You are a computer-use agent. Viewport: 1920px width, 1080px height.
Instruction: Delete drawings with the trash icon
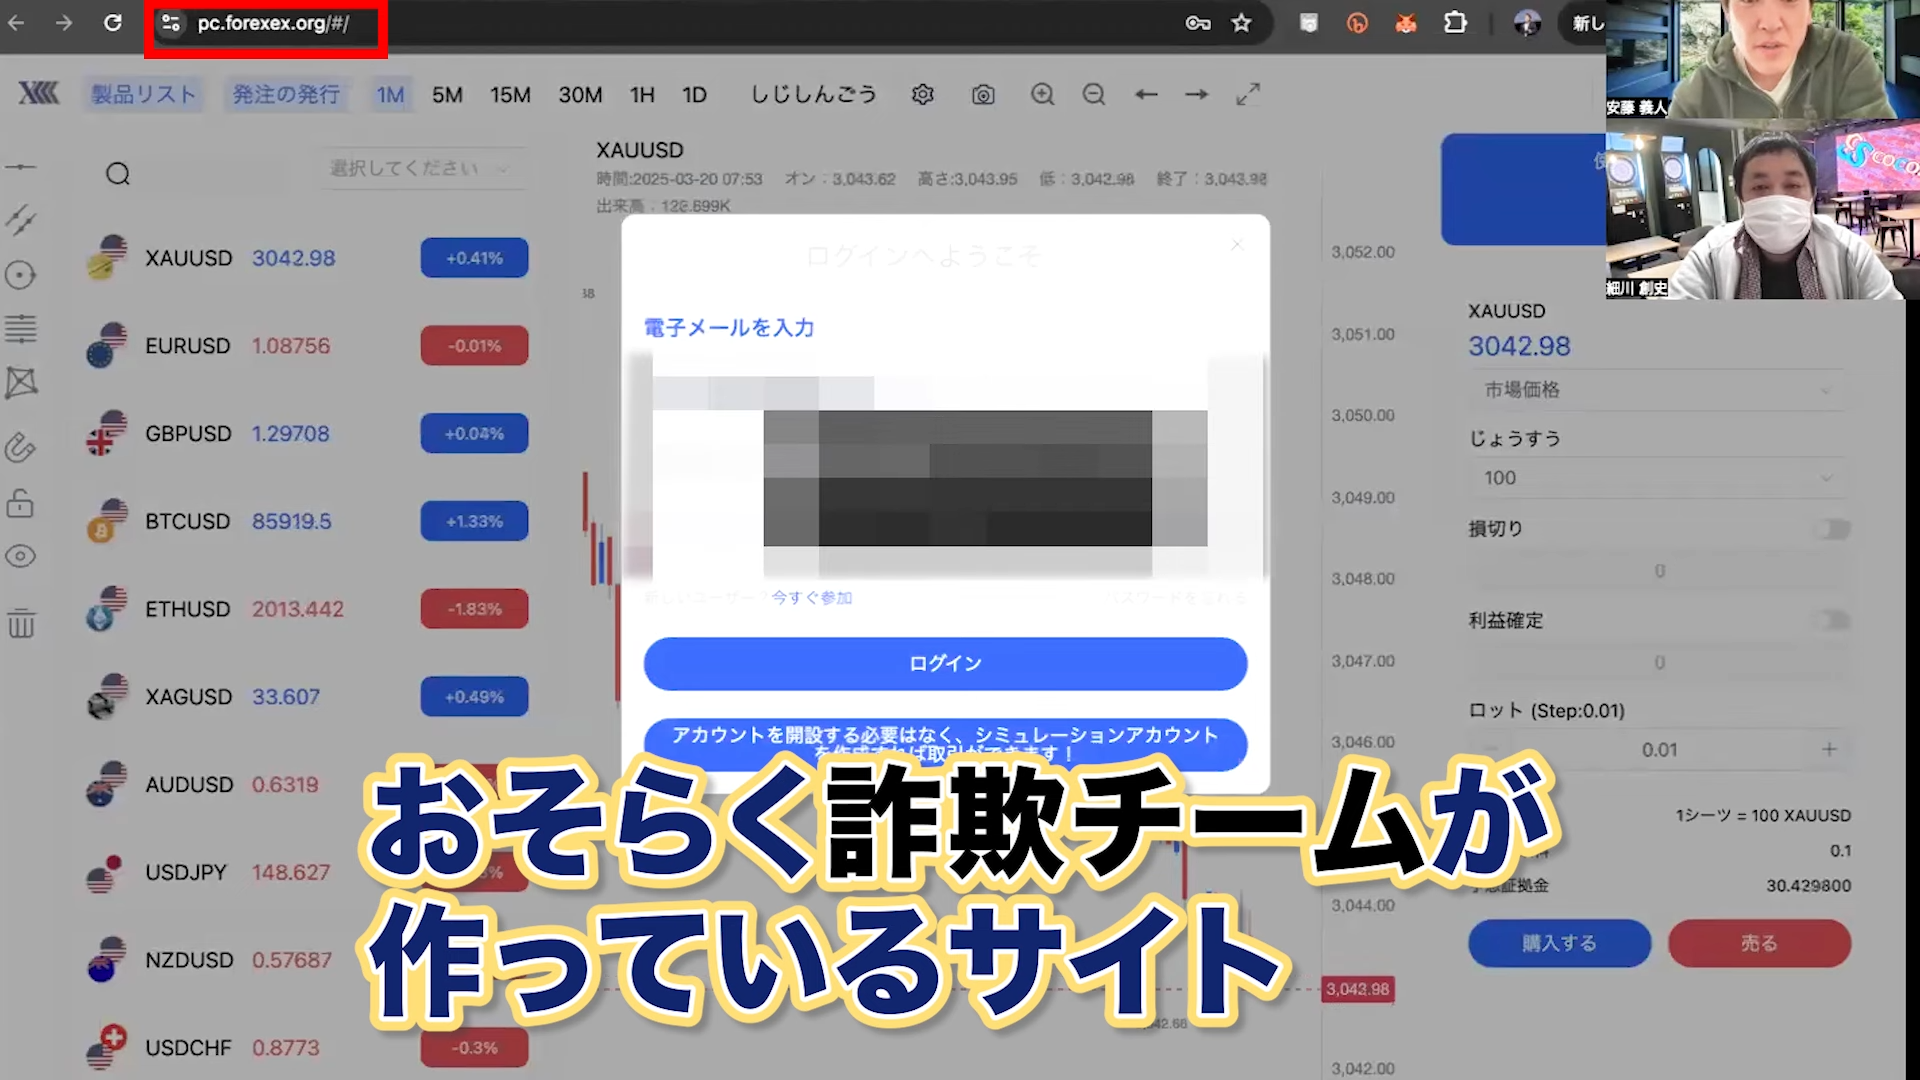[x=22, y=625]
